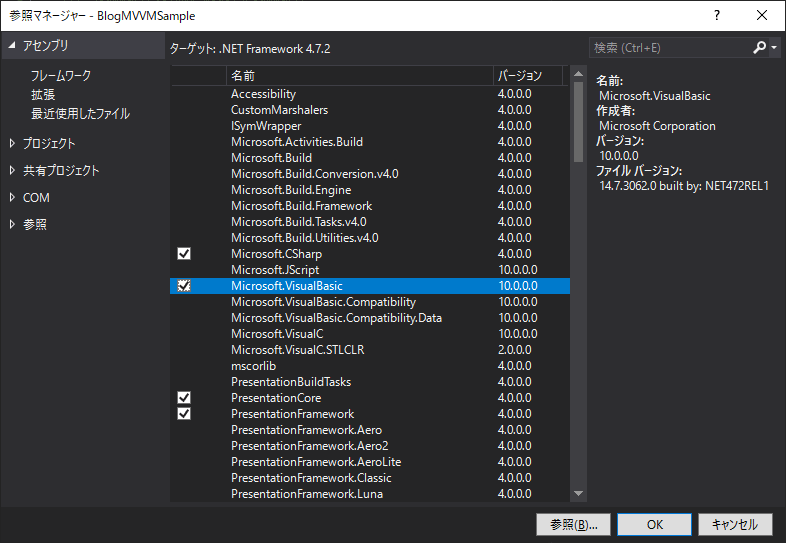Select the Microsoft.Build row
Screen dimensions: 786x543
(370, 158)
